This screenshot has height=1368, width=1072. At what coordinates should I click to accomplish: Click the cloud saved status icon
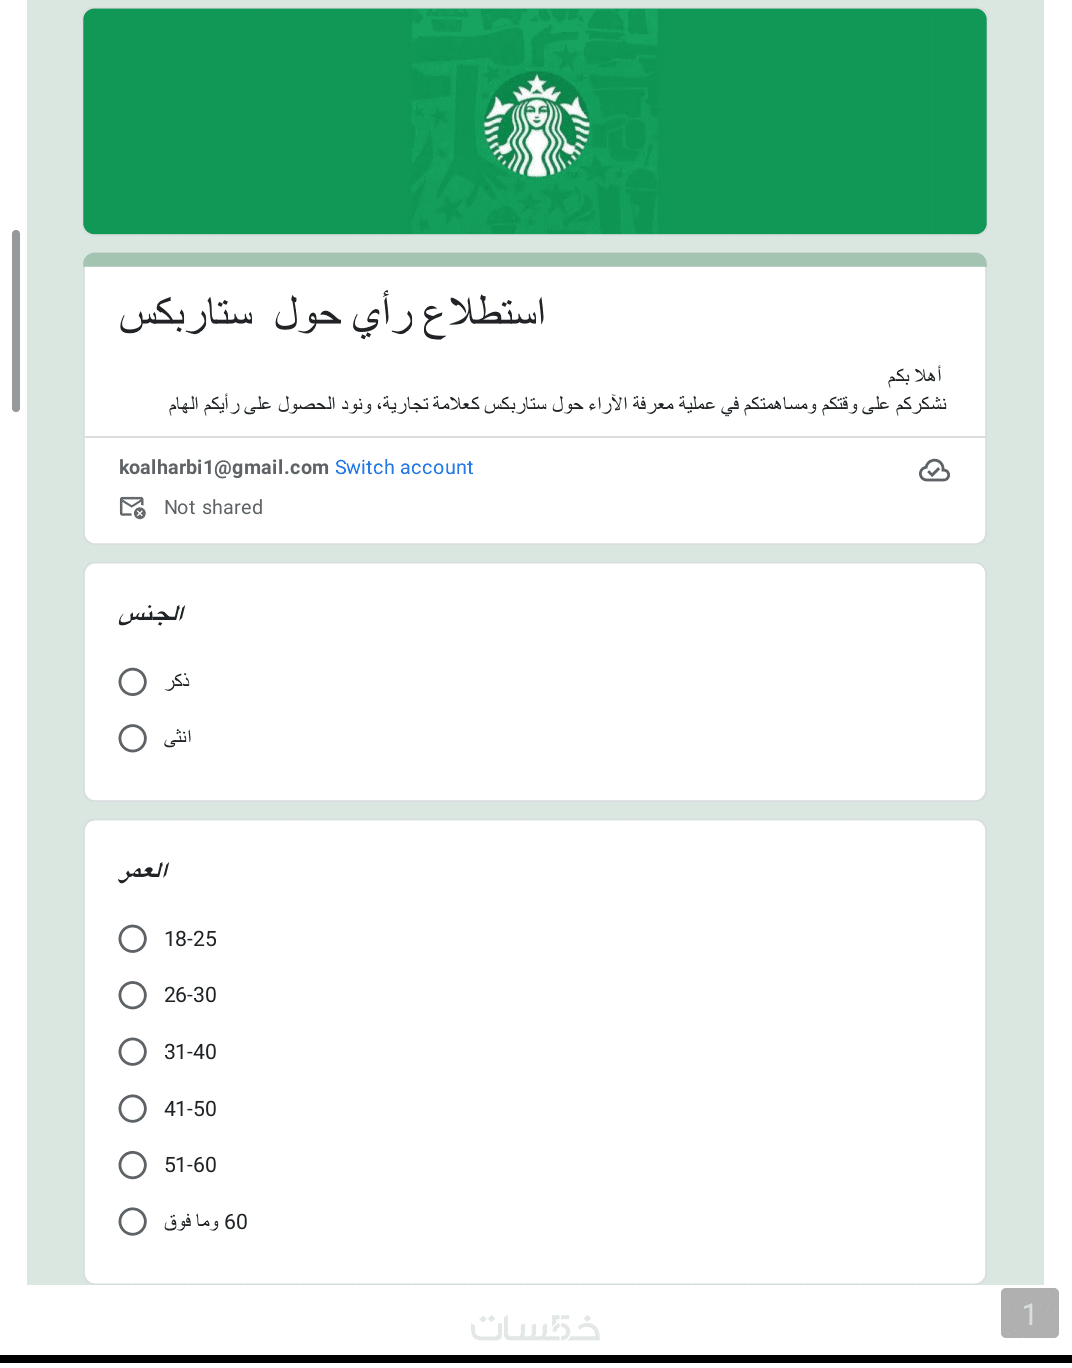[934, 470]
